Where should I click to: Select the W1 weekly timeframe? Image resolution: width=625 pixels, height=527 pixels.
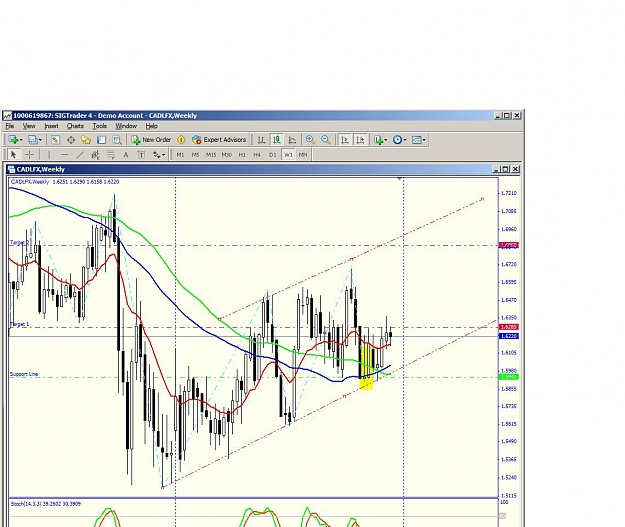(288, 155)
